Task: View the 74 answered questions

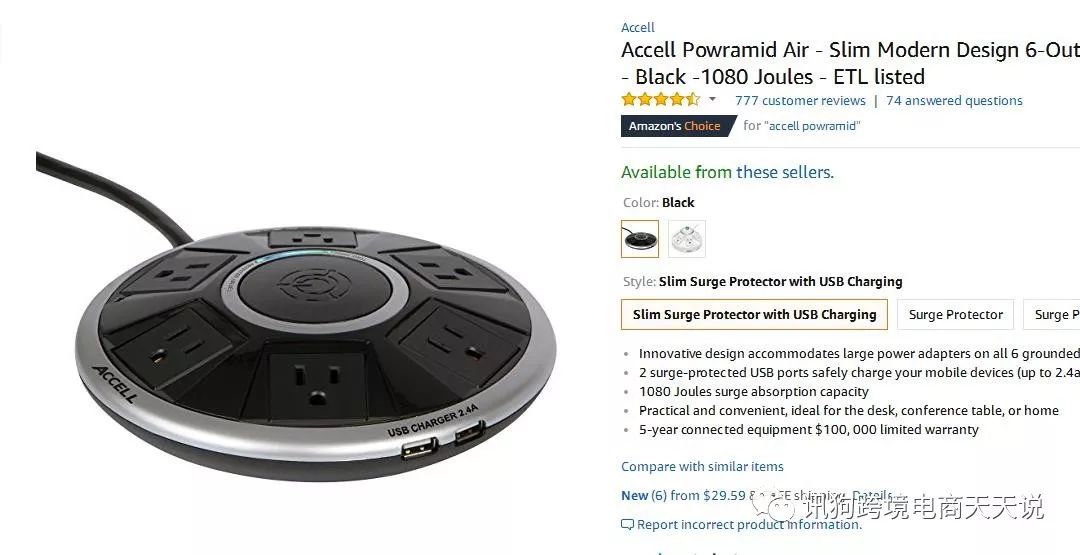Action: [x=954, y=101]
